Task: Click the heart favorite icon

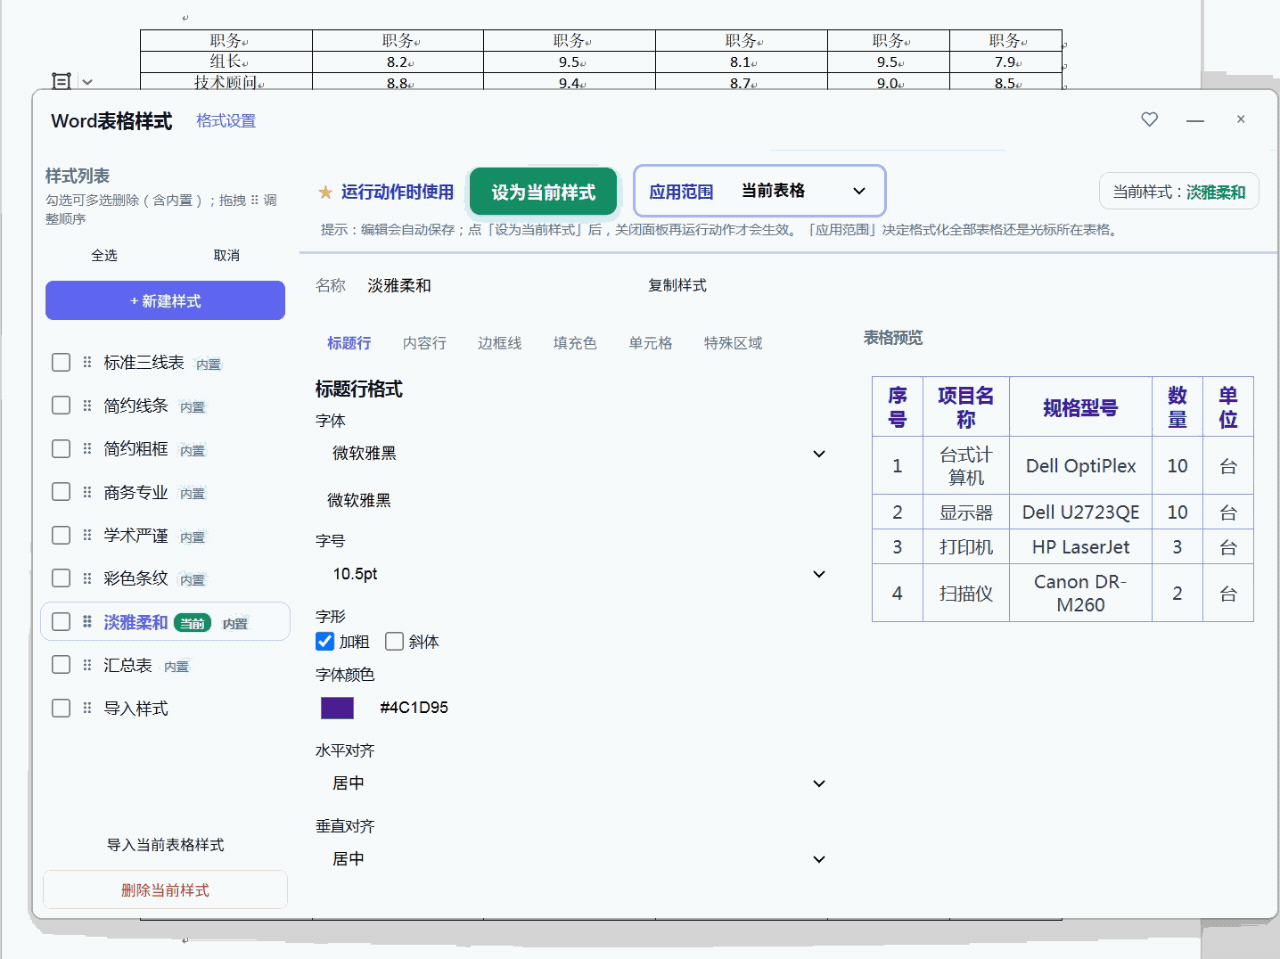Action: 1150,119
